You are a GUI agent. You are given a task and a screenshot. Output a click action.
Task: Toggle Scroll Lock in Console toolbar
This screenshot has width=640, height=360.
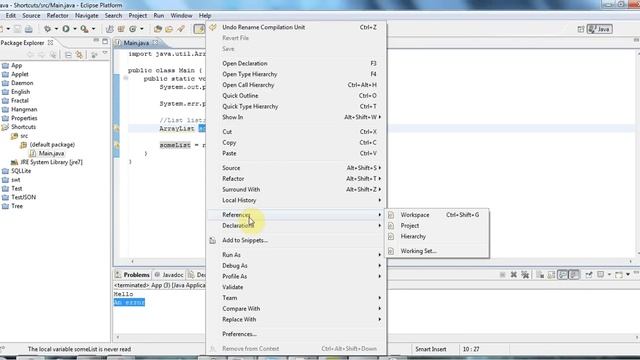[x=551, y=275]
